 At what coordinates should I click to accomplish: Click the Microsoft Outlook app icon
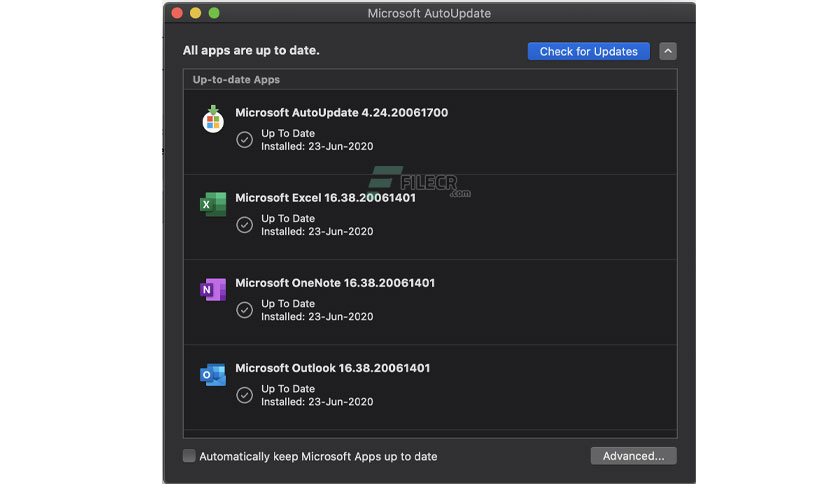(x=213, y=375)
